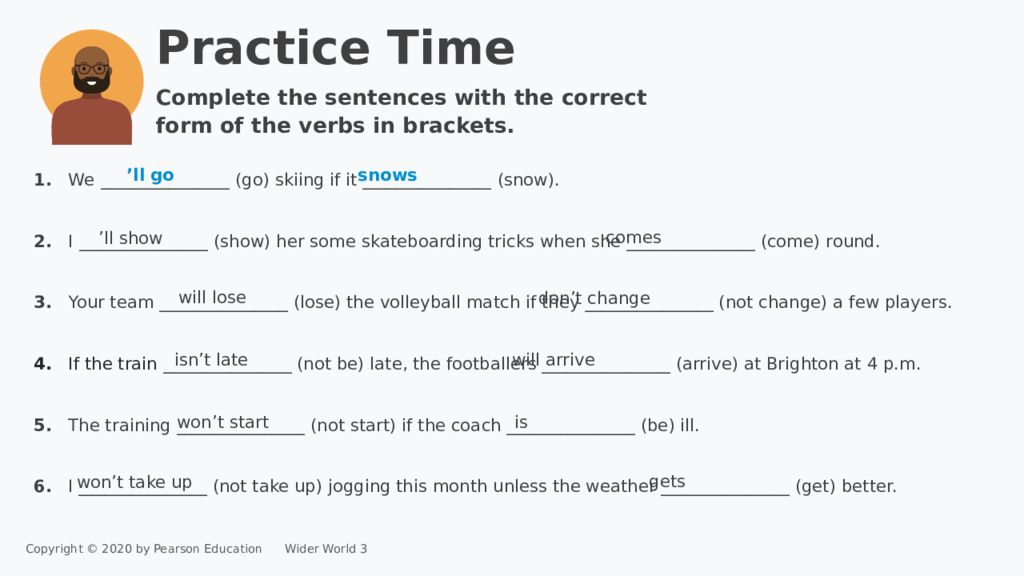The image size is (1024, 576).
Task: Click the teacher avatar illustration
Action: pyautogui.click(x=91, y=87)
